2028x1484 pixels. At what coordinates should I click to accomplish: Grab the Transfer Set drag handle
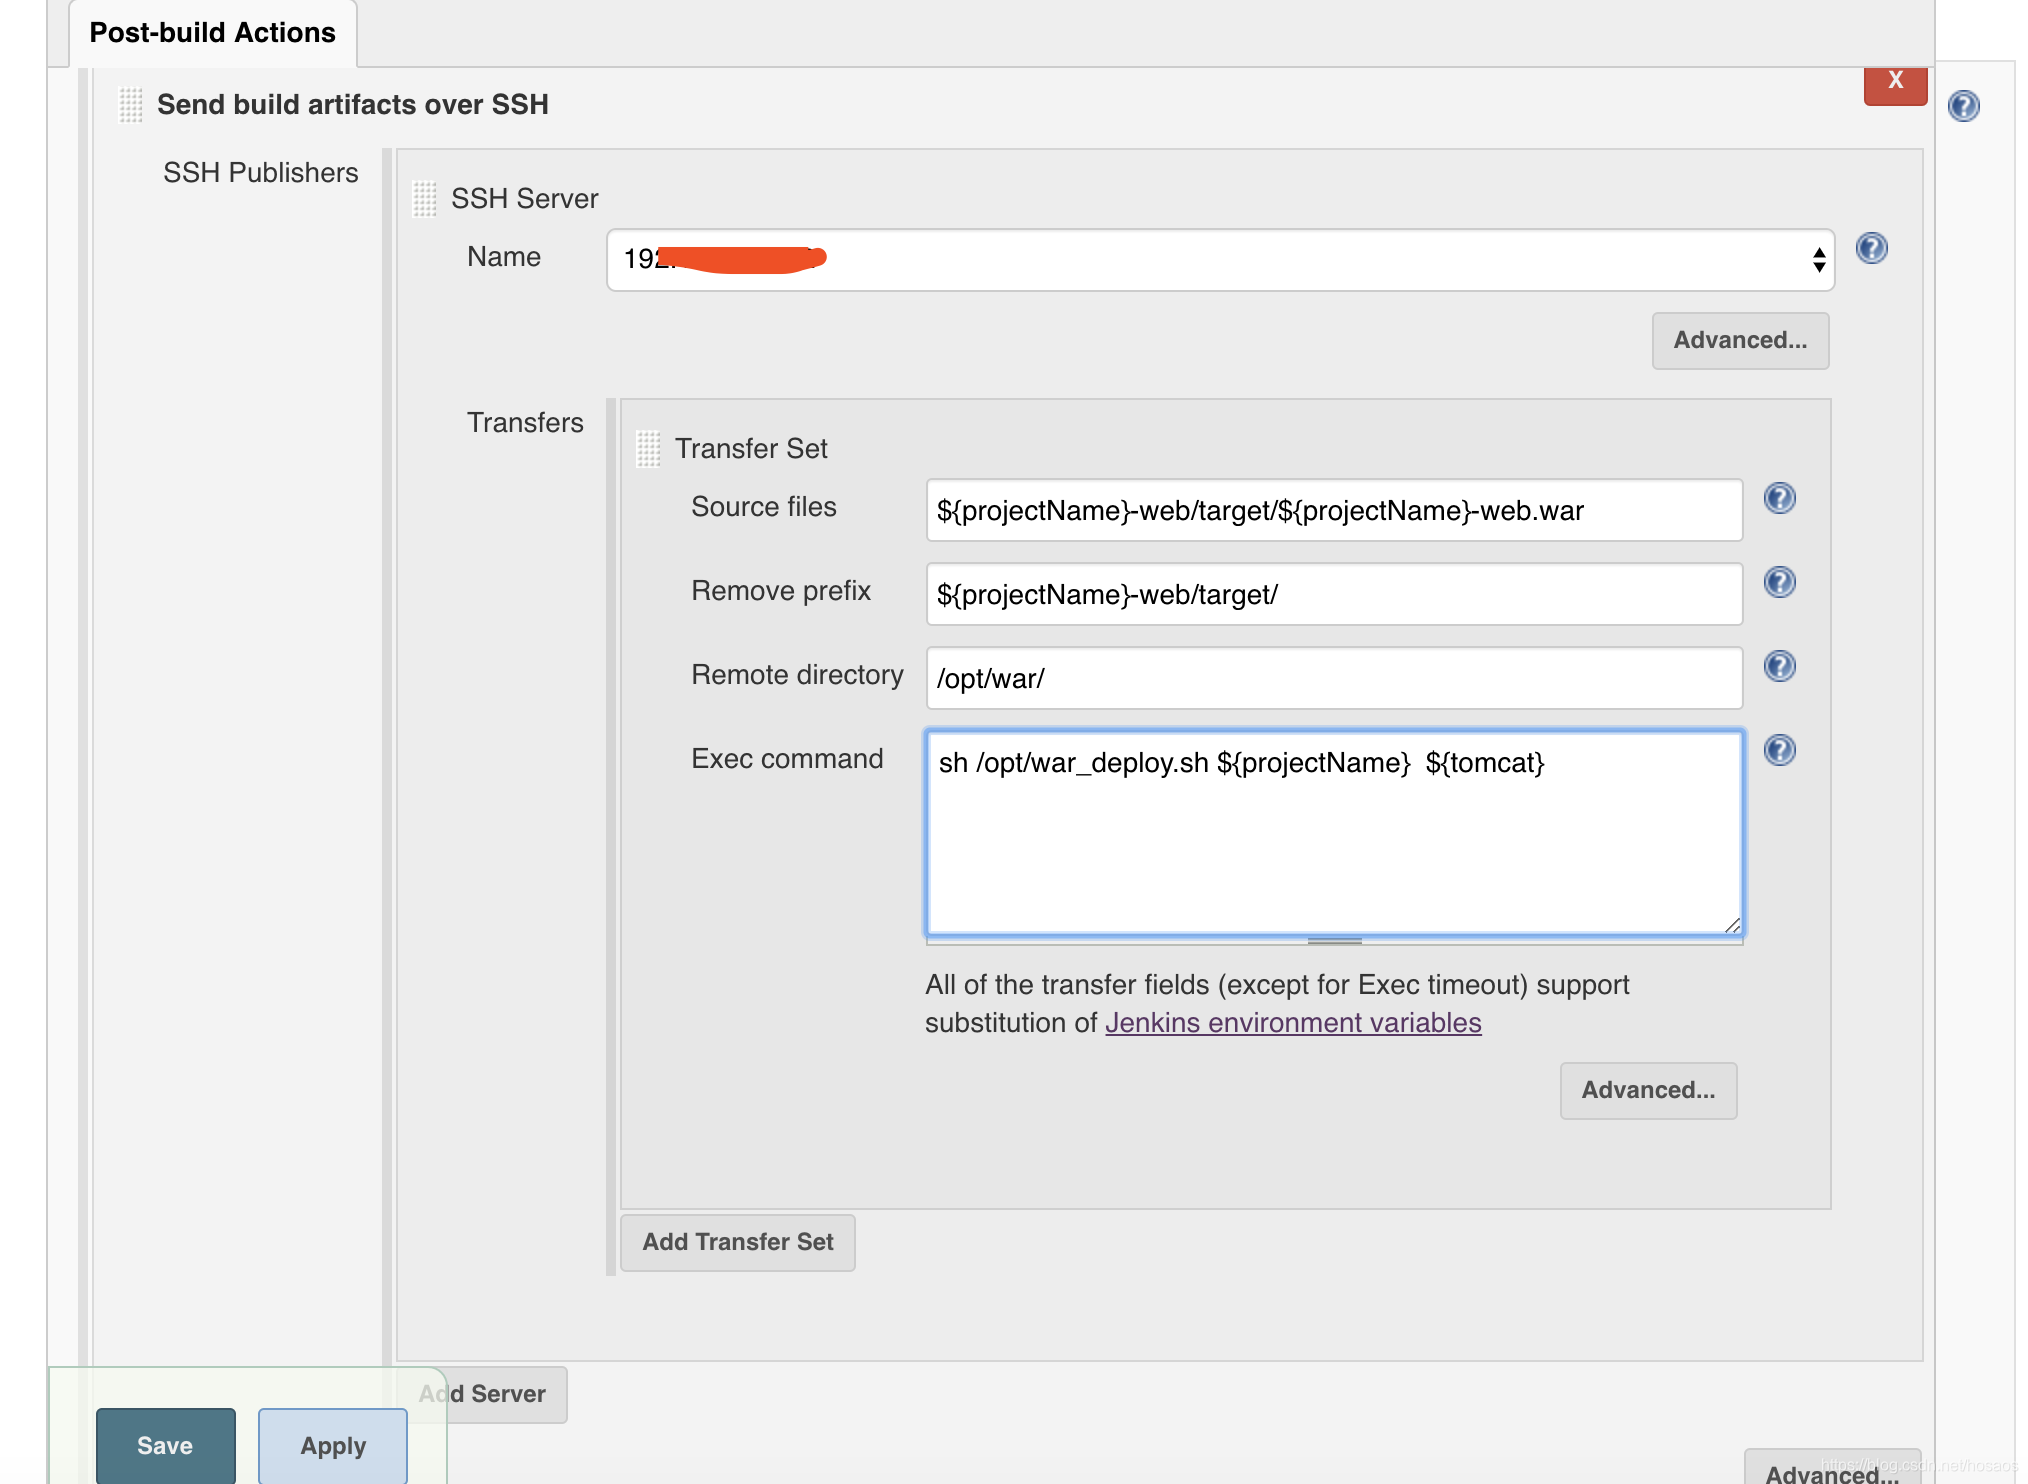[x=648, y=448]
